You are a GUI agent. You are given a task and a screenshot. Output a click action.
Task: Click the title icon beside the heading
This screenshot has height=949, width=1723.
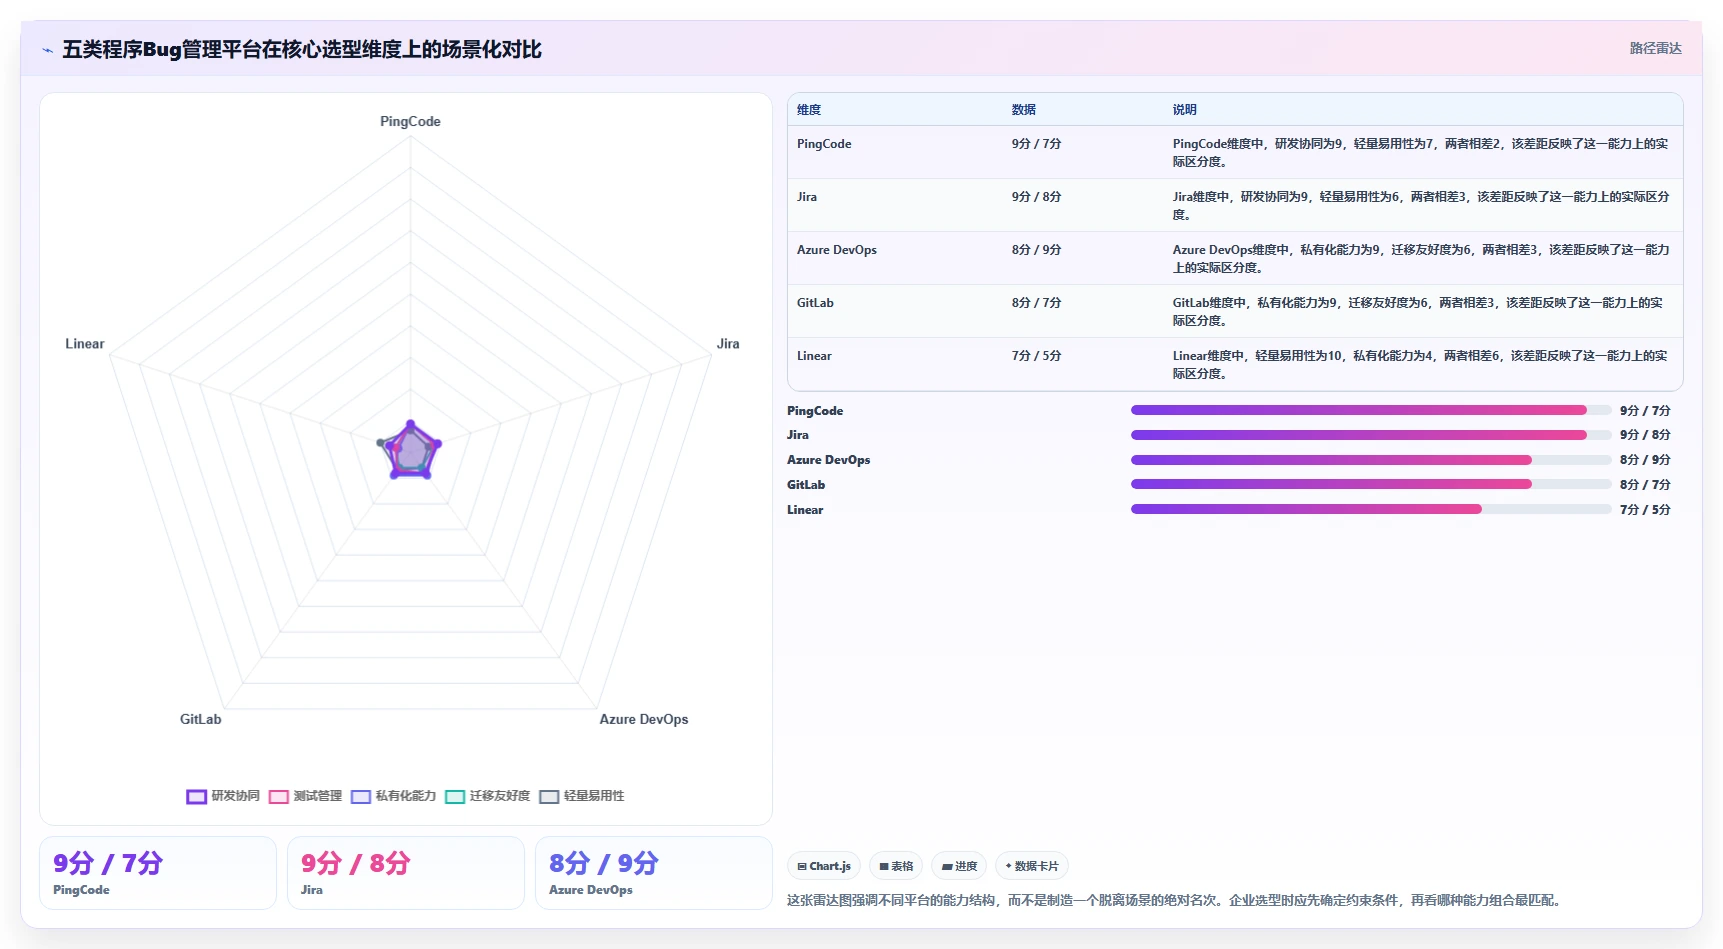[x=47, y=50]
